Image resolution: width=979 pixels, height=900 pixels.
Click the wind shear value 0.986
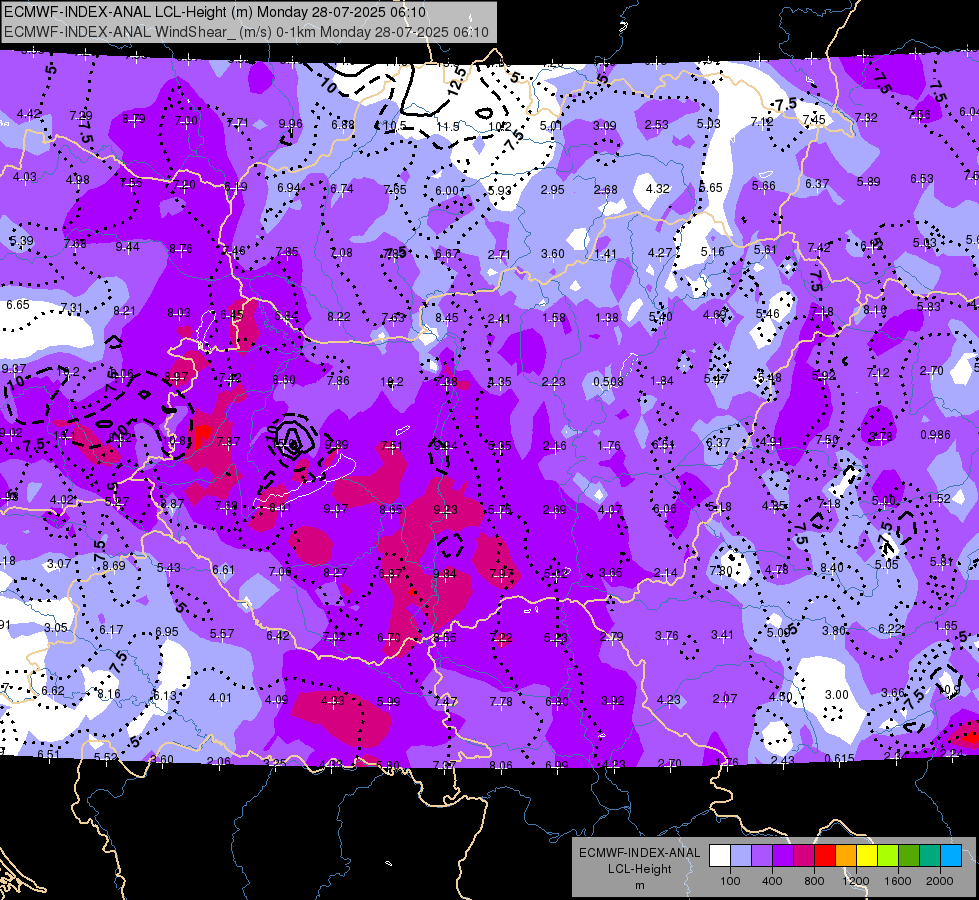935,435
